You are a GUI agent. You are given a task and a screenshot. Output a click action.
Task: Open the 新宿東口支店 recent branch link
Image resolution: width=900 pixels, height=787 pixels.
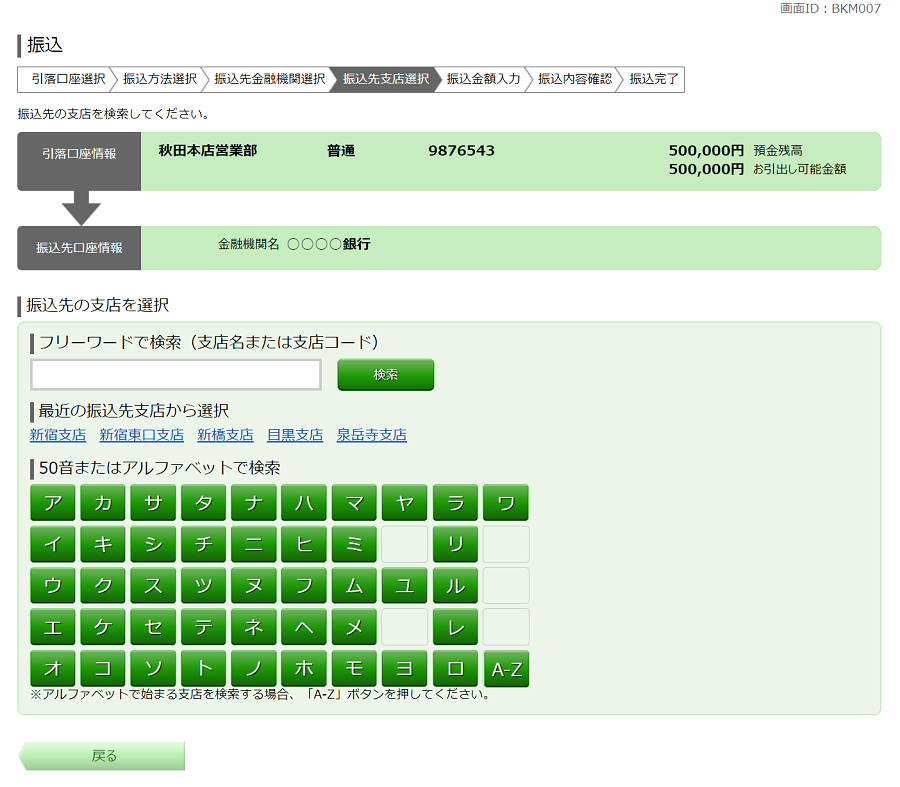click(x=142, y=435)
